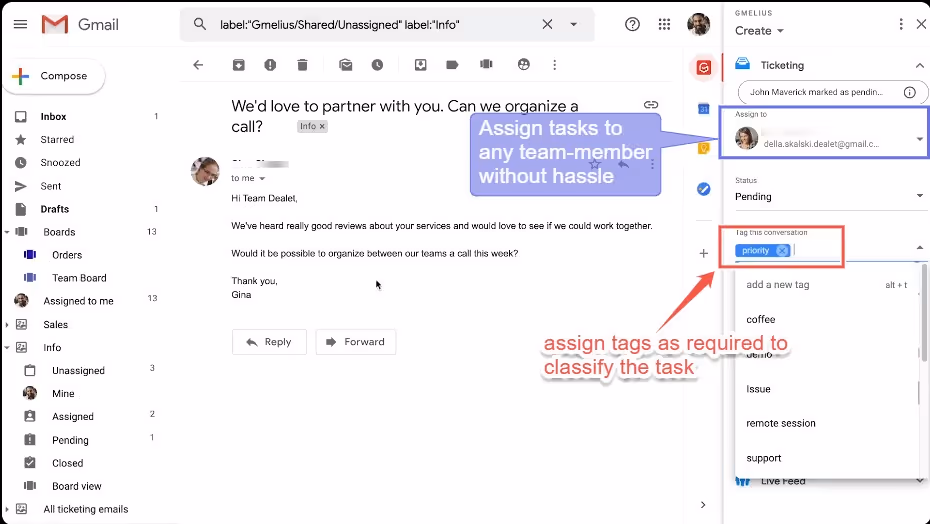
Task: Open the Labels icon in toolbar
Action: pos(452,65)
